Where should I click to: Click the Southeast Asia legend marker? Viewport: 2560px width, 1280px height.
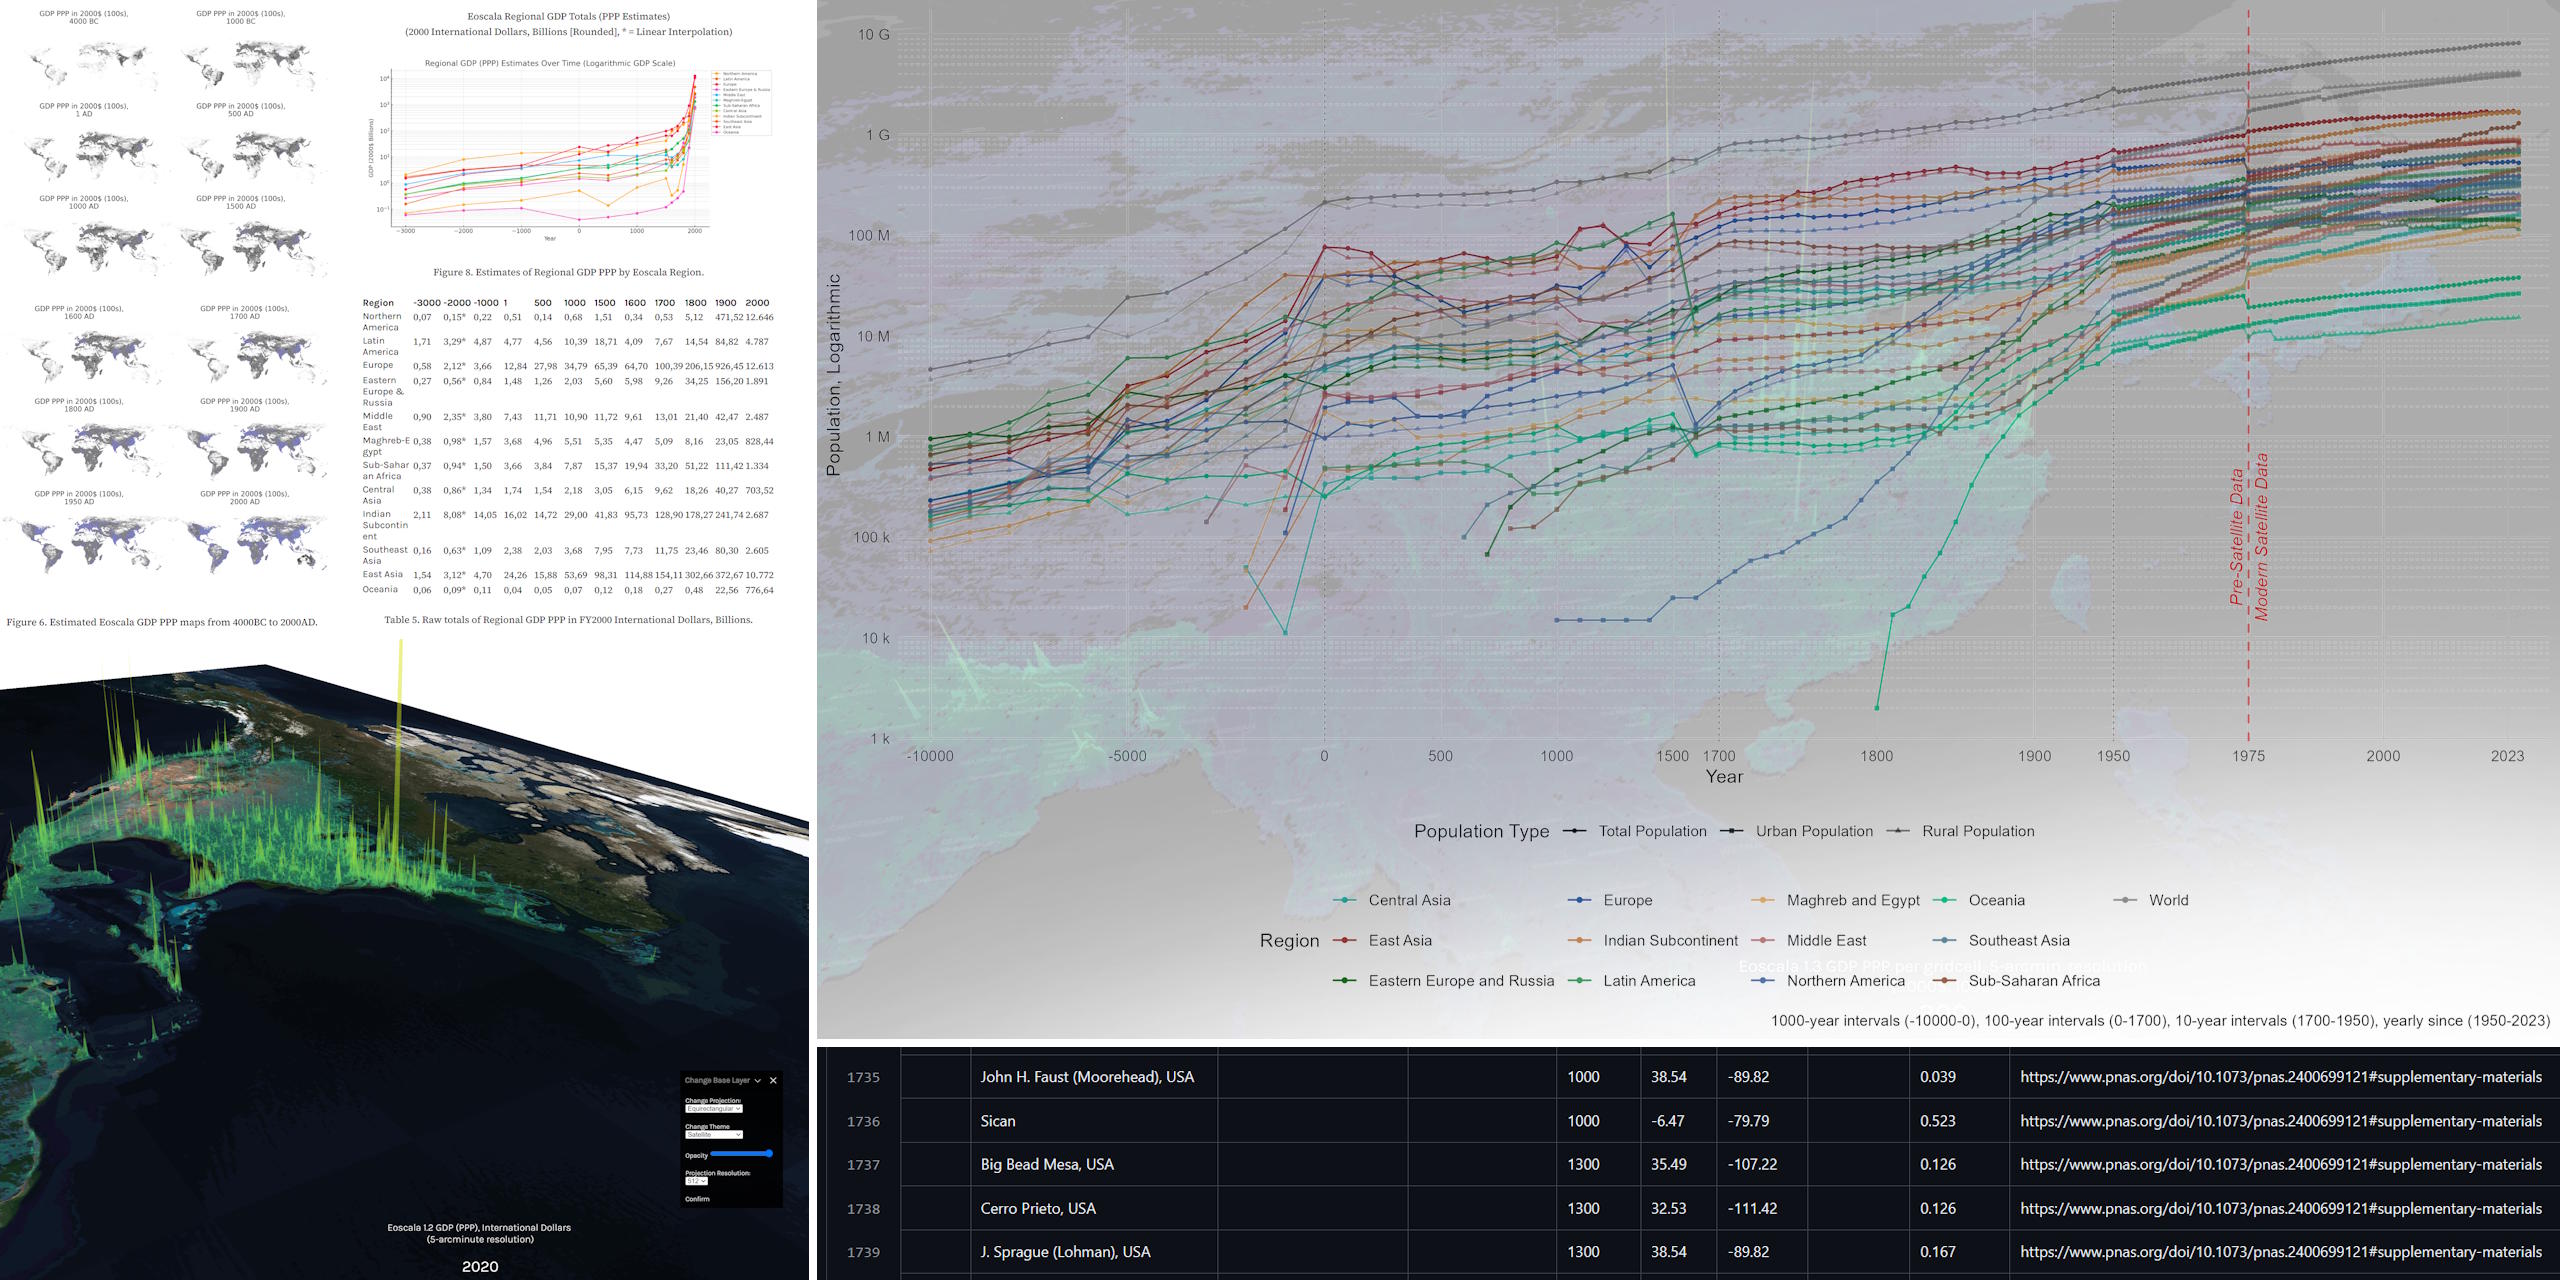tap(1945, 940)
